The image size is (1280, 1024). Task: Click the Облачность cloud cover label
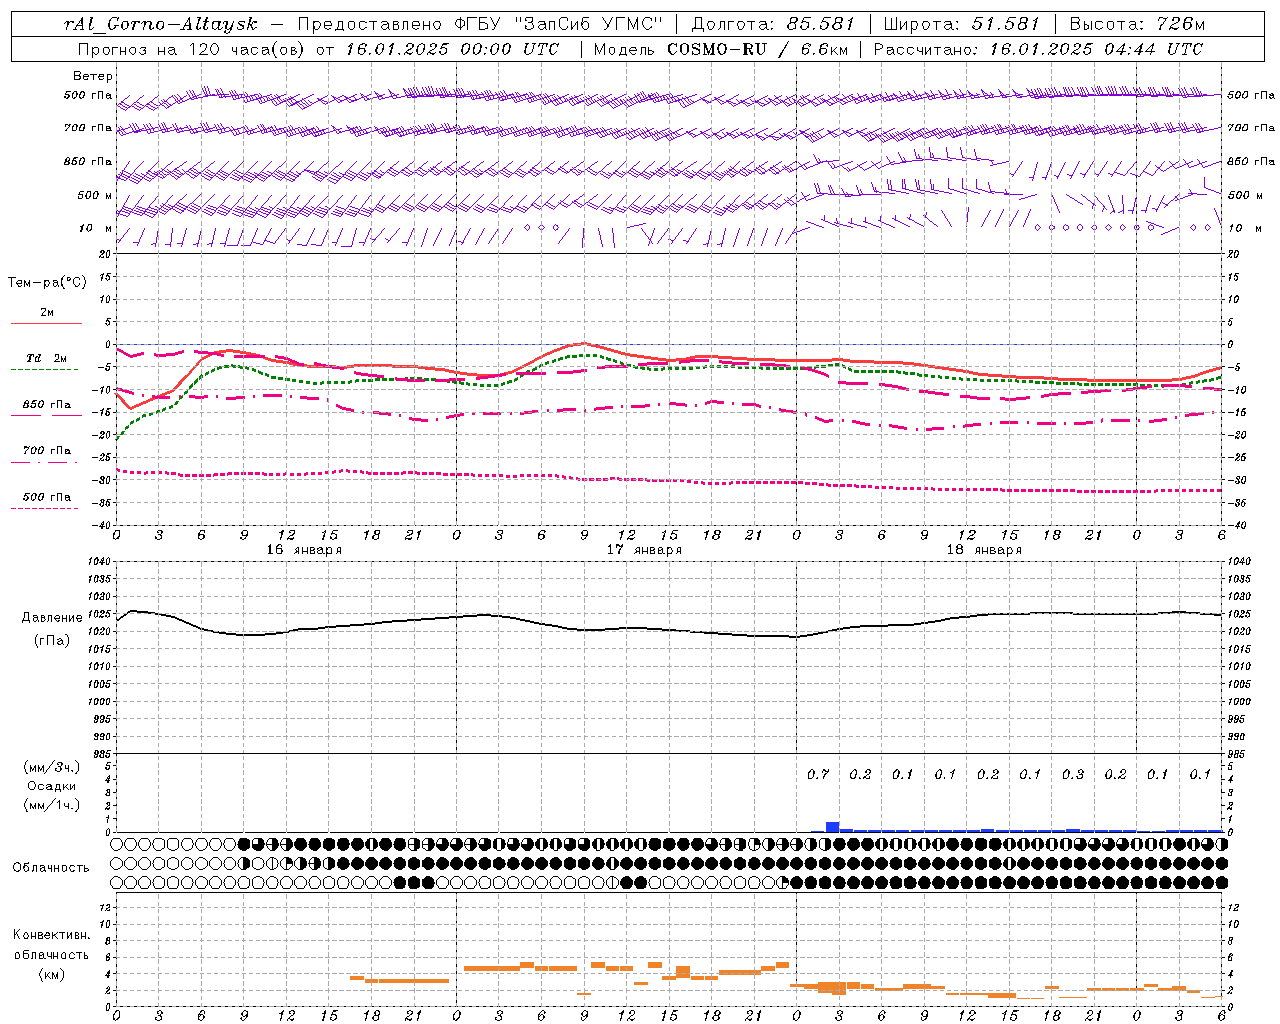click(x=51, y=868)
